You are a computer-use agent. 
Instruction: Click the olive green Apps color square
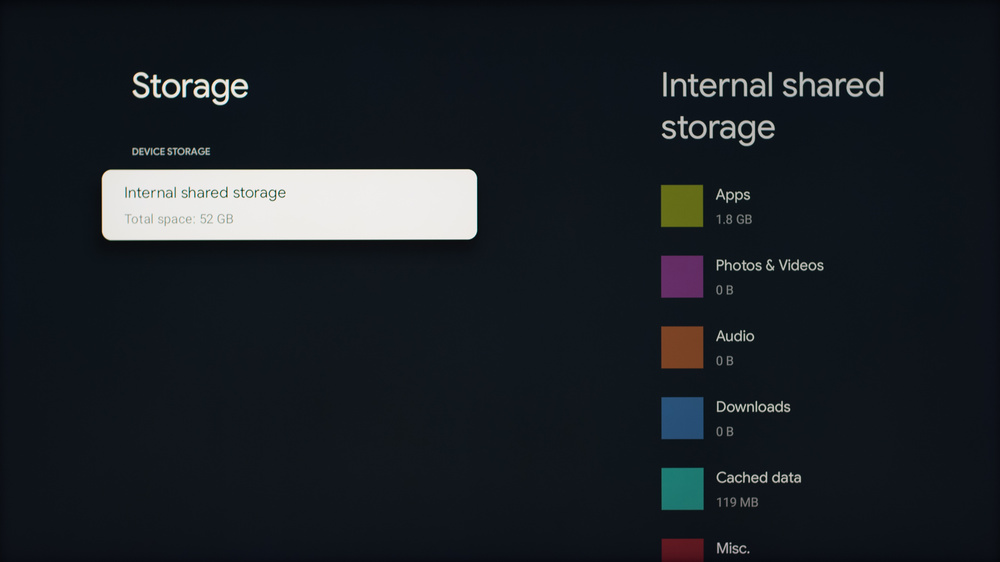click(682, 206)
